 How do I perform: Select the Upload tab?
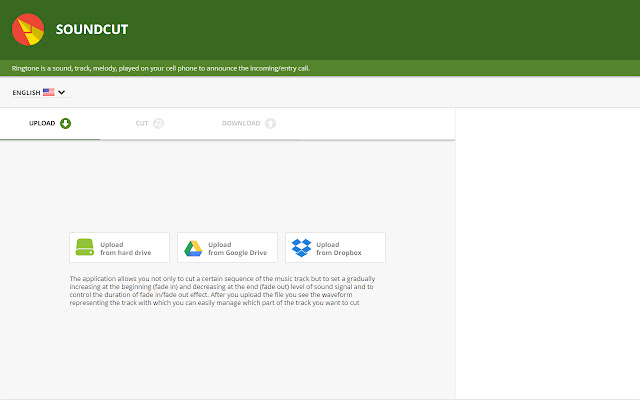(50, 123)
